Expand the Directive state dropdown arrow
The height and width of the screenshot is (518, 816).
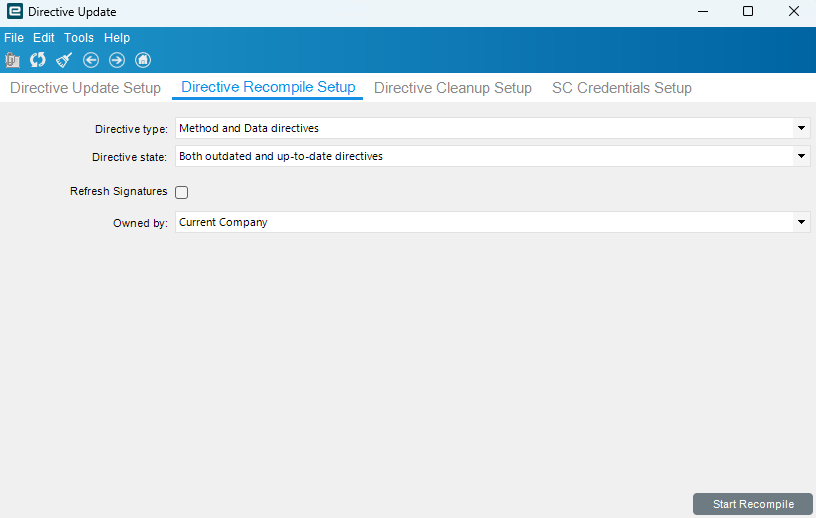click(x=801, y=156)
